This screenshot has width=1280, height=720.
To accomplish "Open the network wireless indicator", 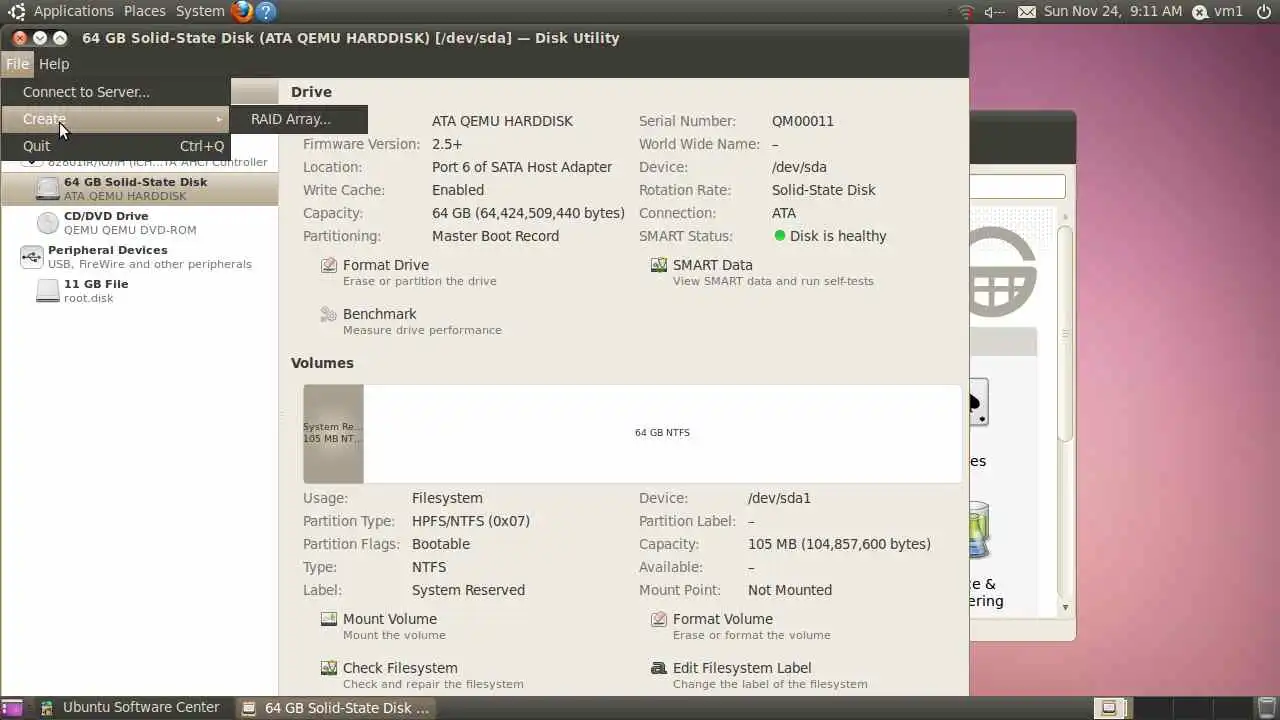I will pyautogui.click(x=965, y=12).
